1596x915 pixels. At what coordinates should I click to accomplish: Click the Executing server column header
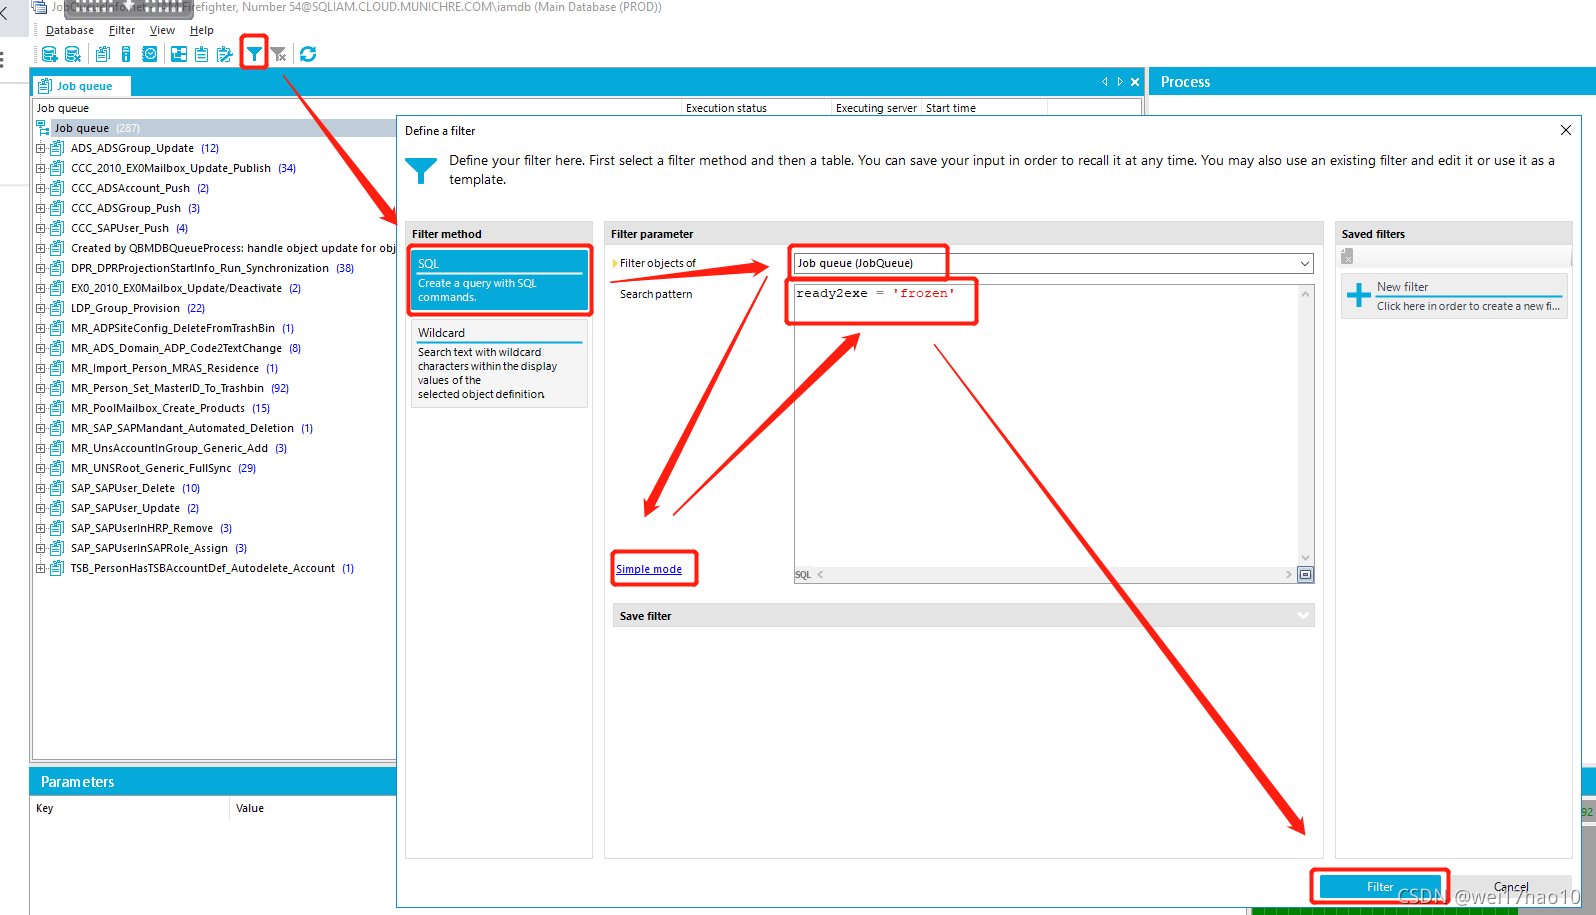click(x=877, y=108)
